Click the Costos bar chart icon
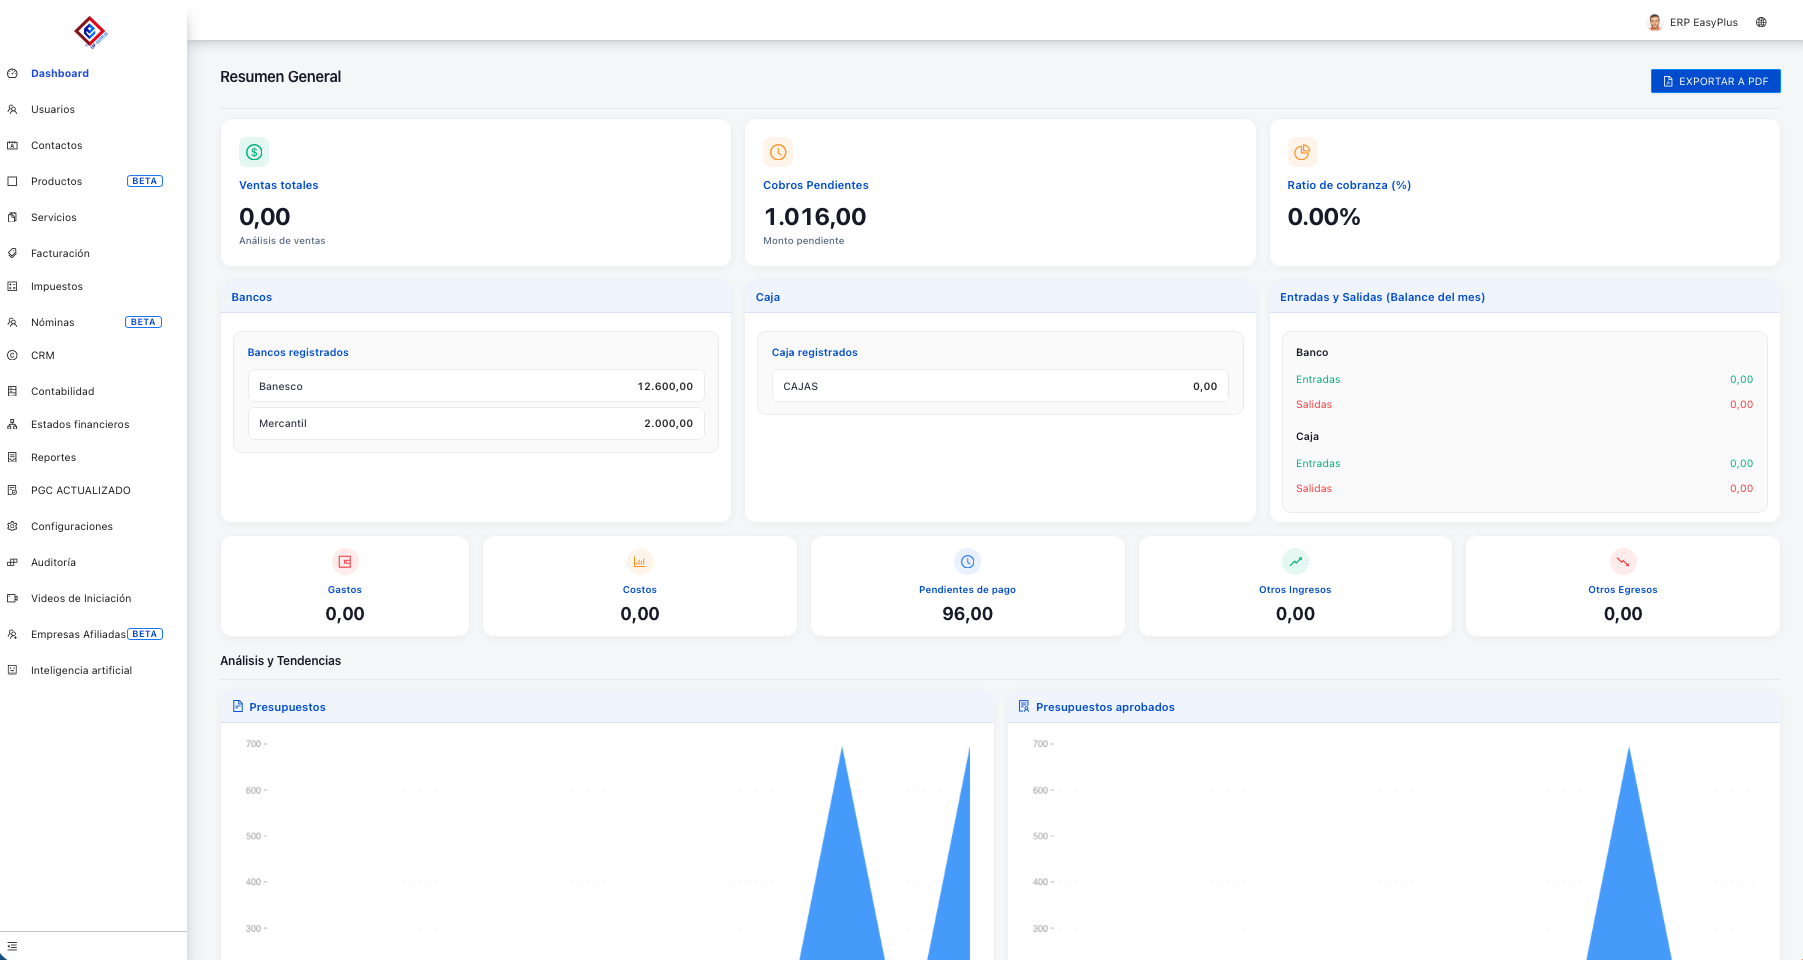The image size is (1803, 960). pos(640,562)
